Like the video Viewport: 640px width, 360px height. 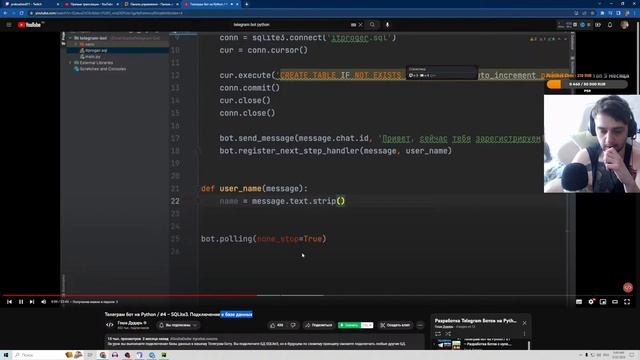277,325
